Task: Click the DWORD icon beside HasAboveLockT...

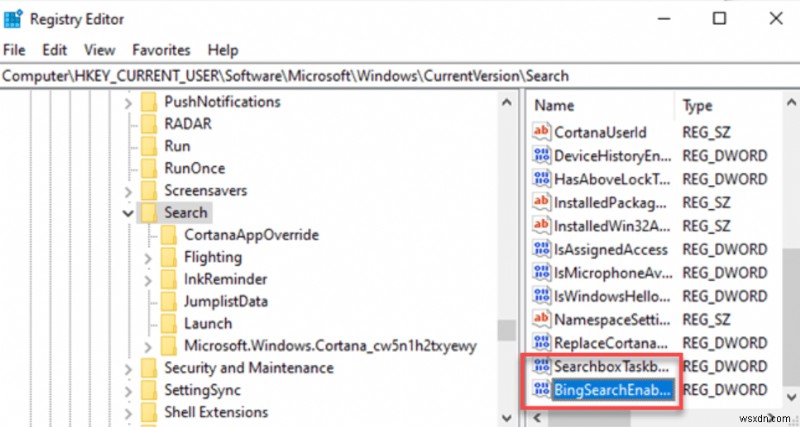Action: pyautogui.click(x=541, y=179)
